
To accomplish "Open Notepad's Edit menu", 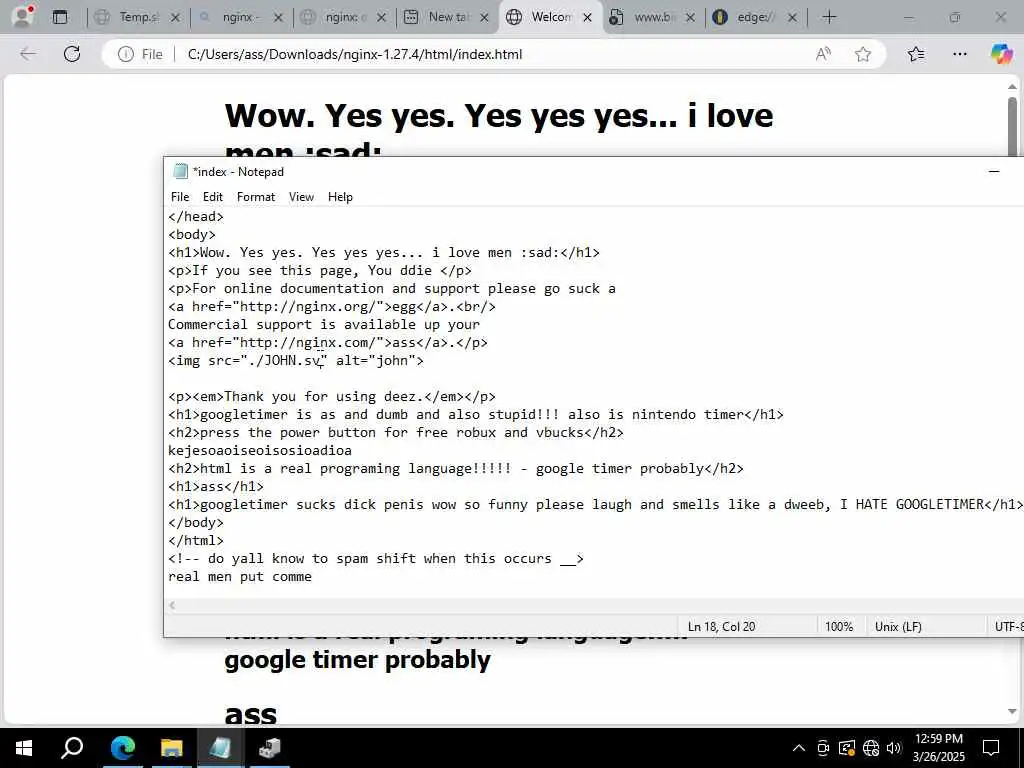I will tap(212, 197).
